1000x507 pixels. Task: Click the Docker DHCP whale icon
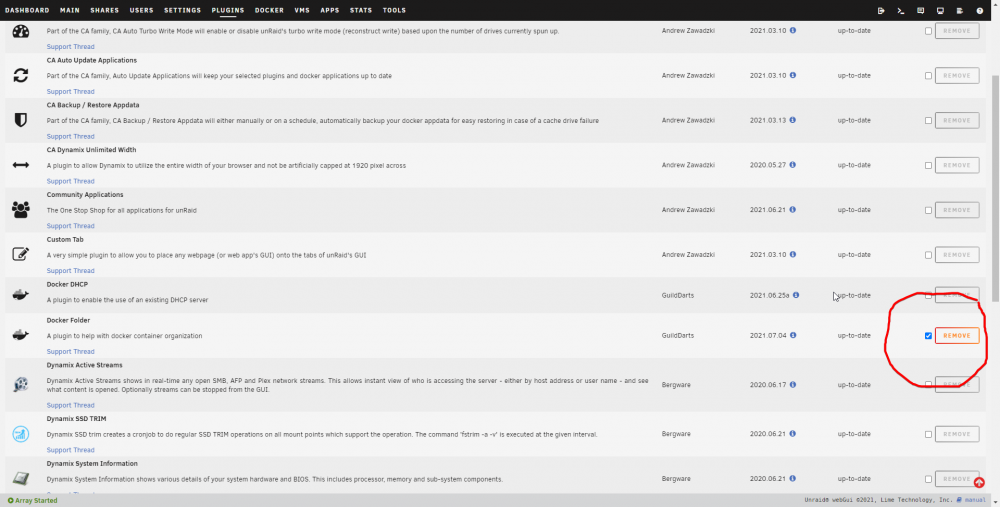20,295
